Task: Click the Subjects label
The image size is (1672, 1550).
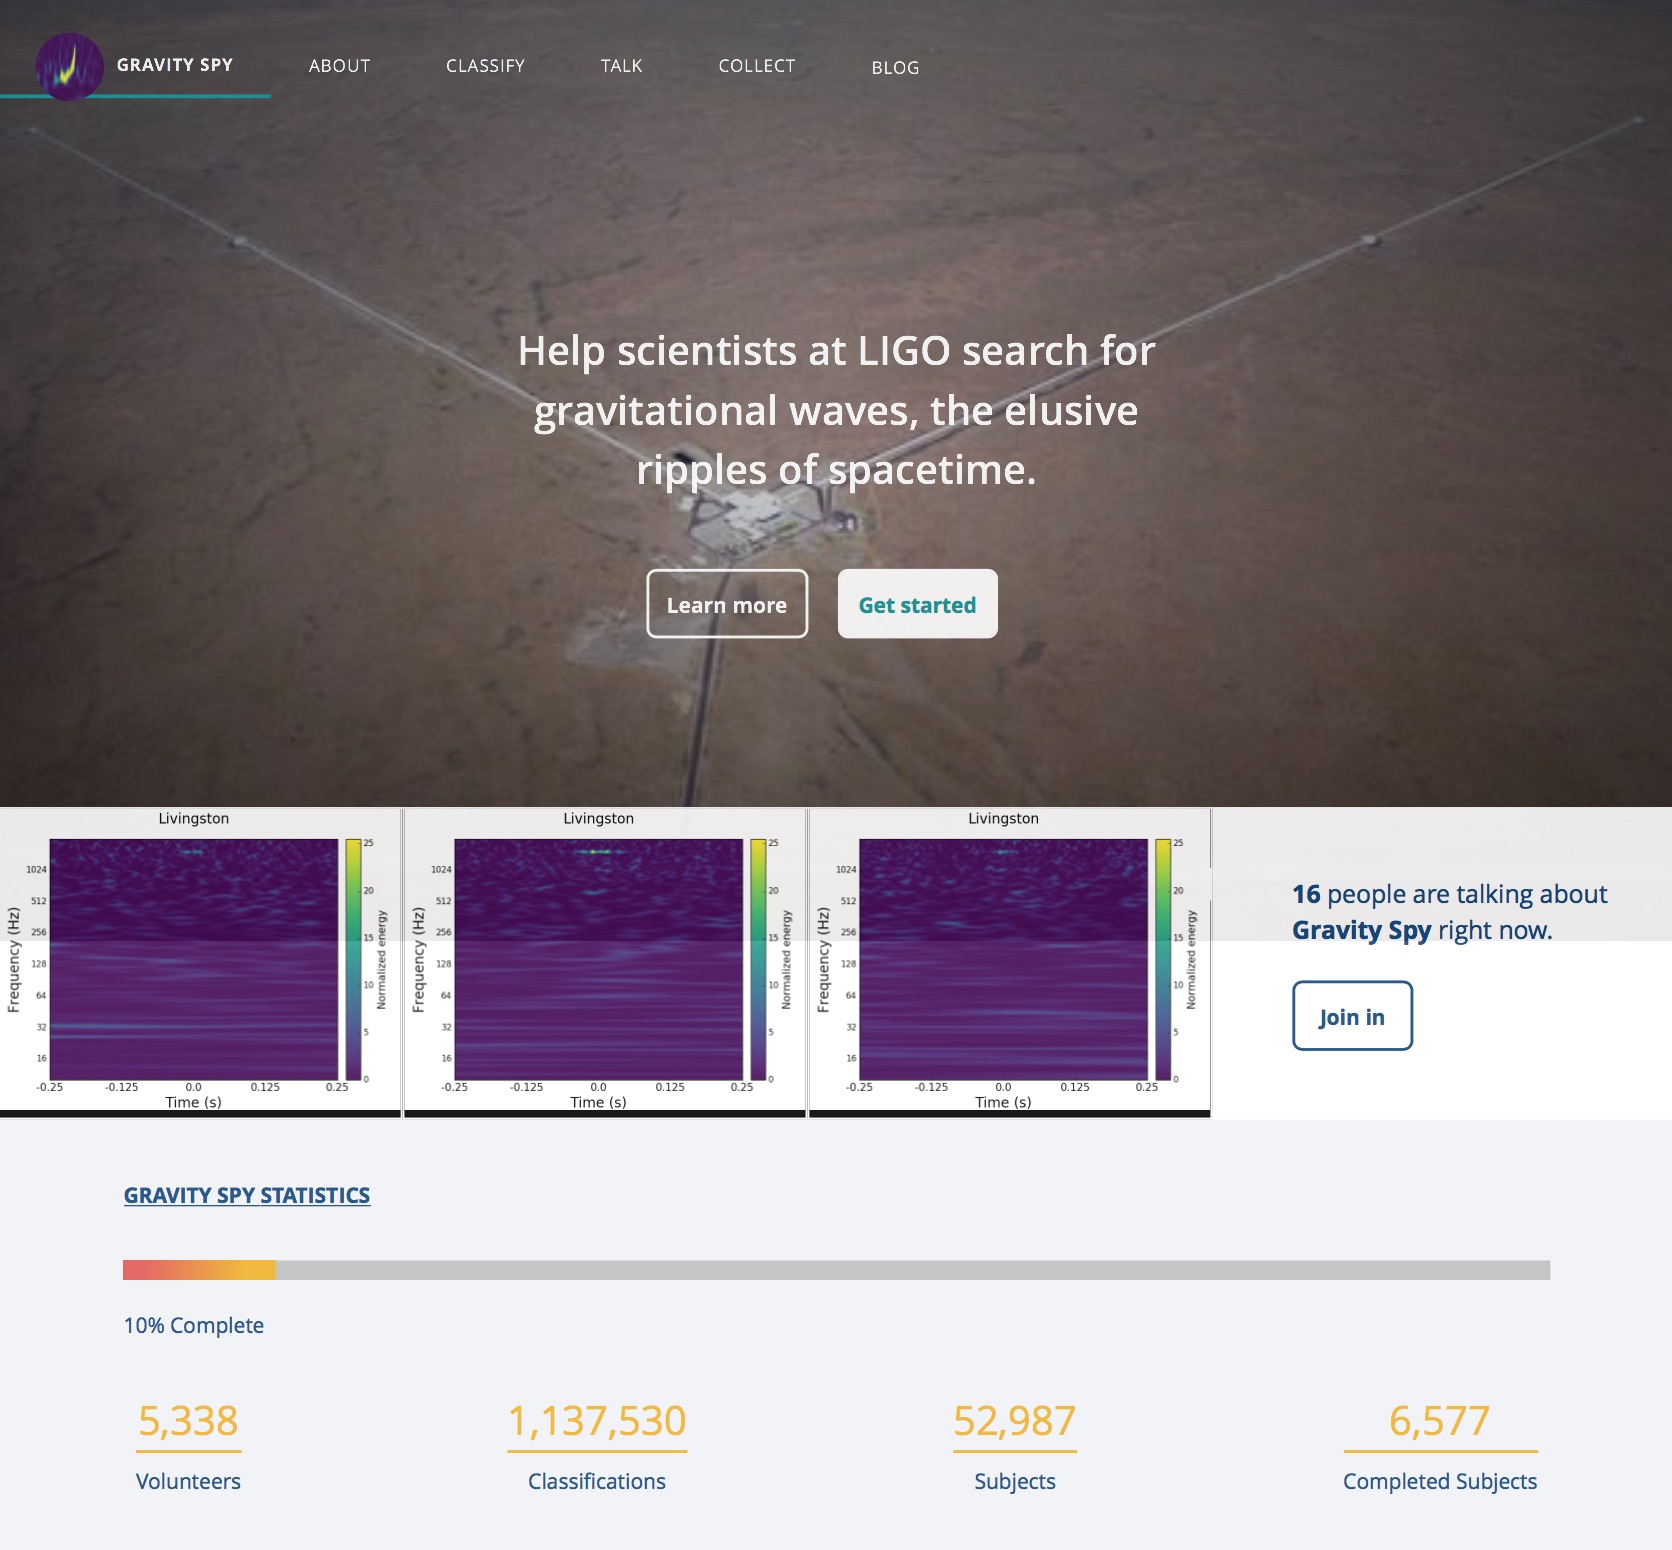Action: pyautogui.click(x=1015, y=1481)
